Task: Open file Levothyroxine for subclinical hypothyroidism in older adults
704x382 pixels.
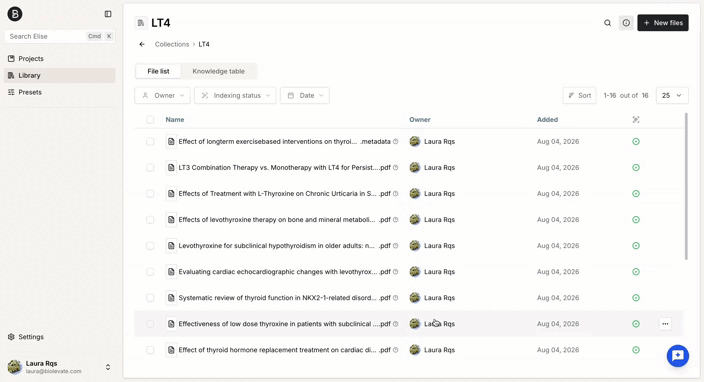Action: pos(285,246)
